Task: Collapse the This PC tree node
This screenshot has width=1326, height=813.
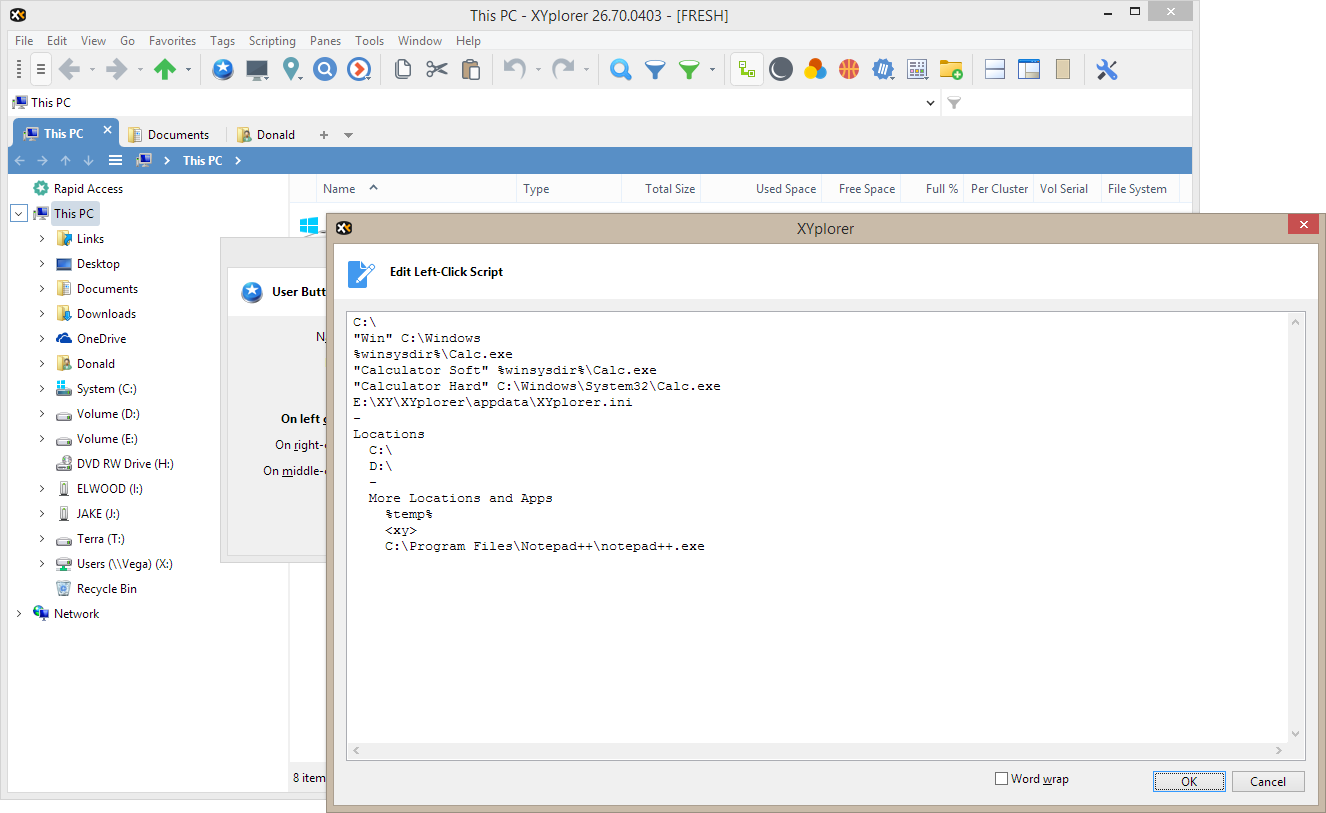Action: coord(19,214)
